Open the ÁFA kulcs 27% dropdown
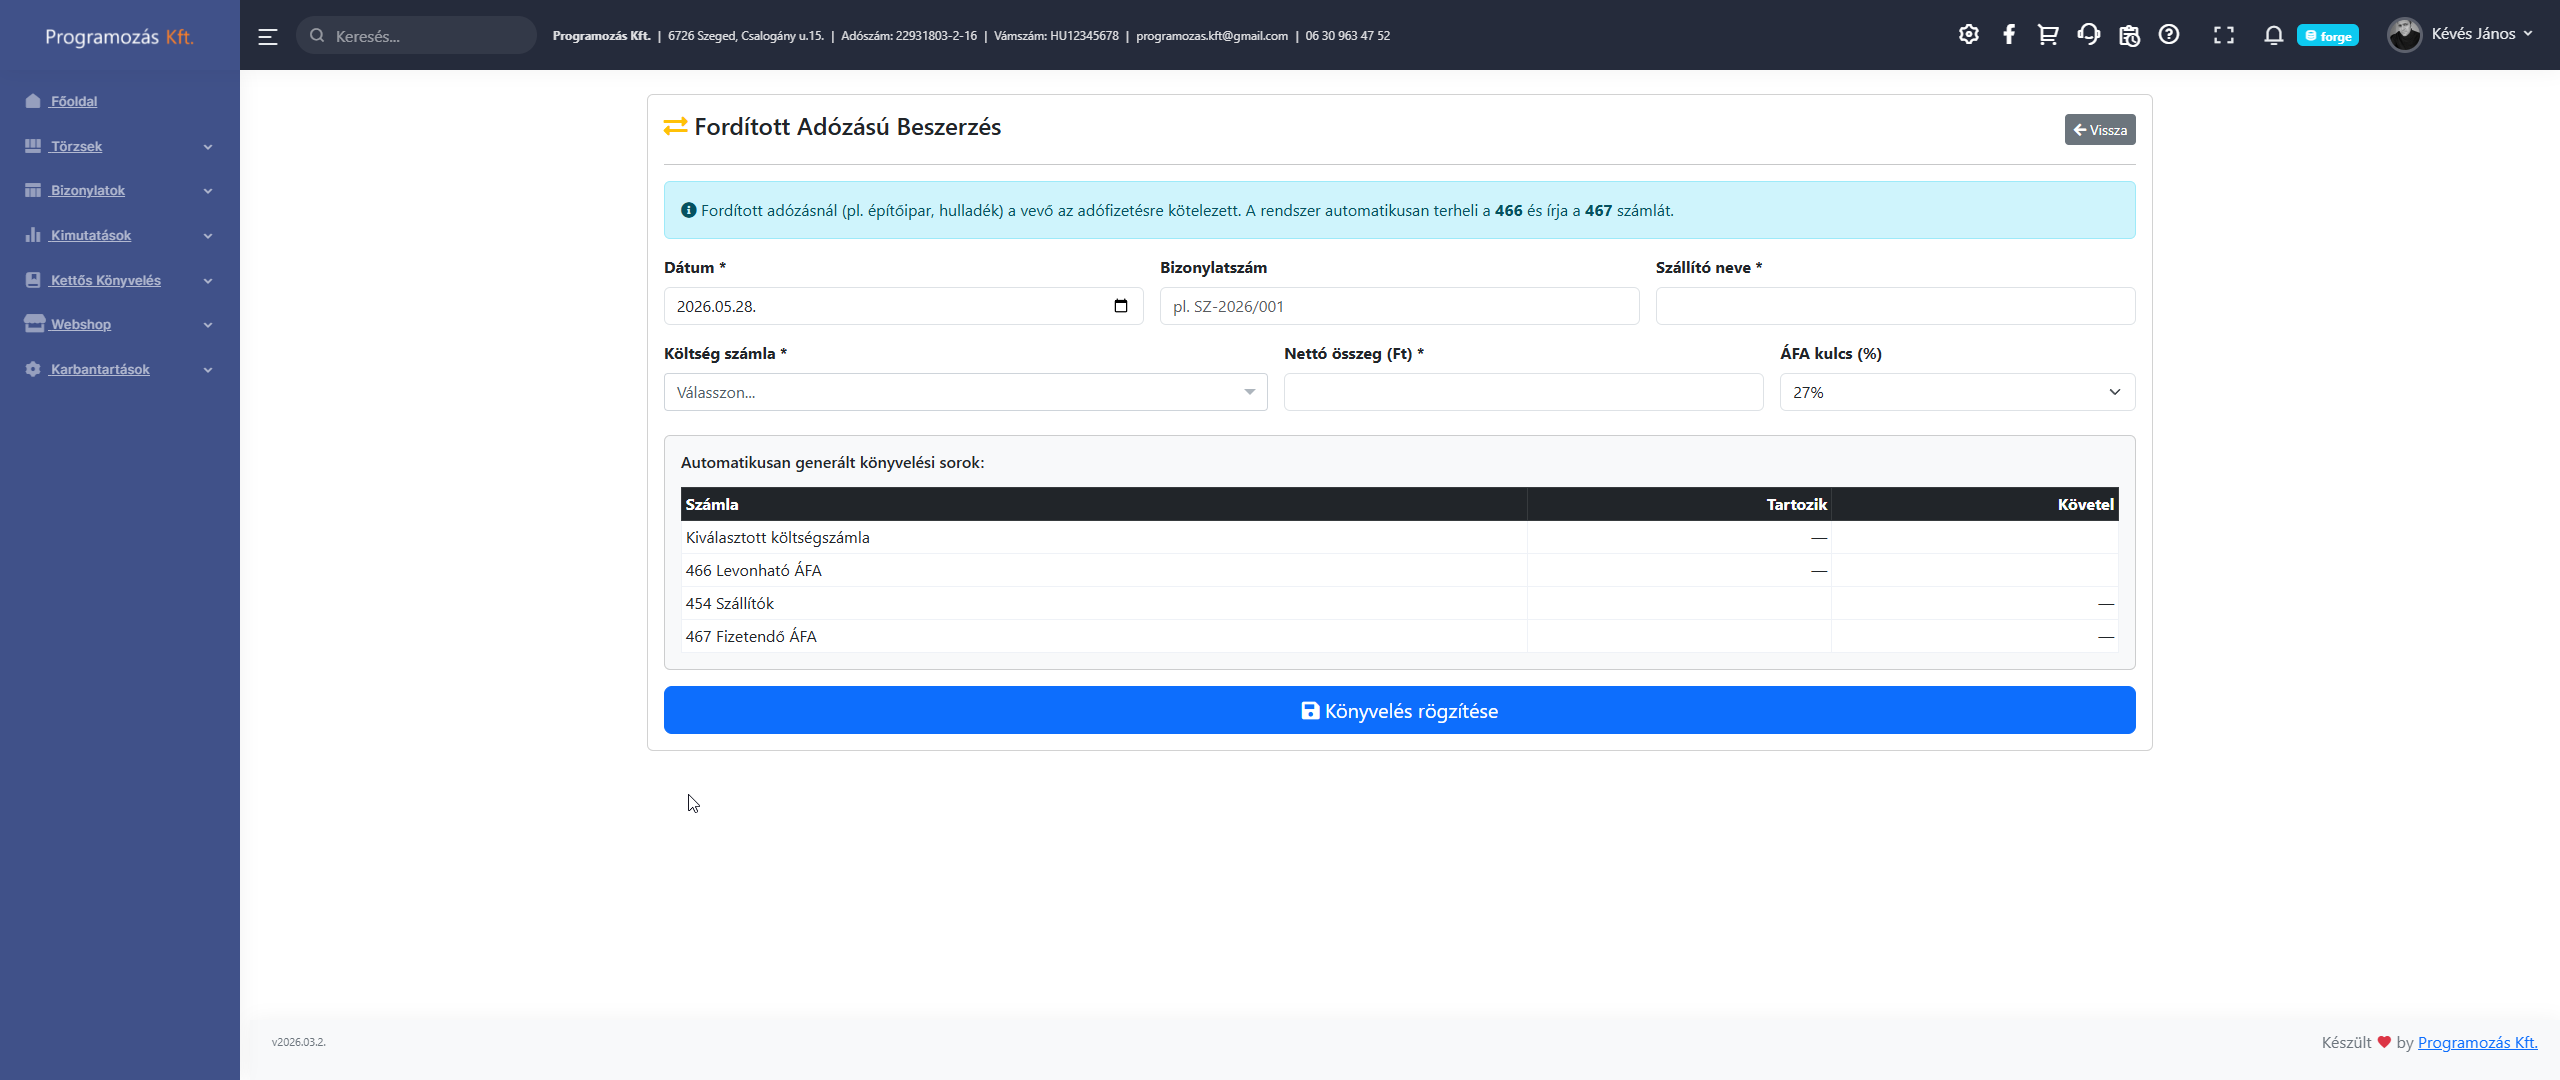Image resolution: width=2560 pixels, height=1080 pixels. click(1957, 392)
